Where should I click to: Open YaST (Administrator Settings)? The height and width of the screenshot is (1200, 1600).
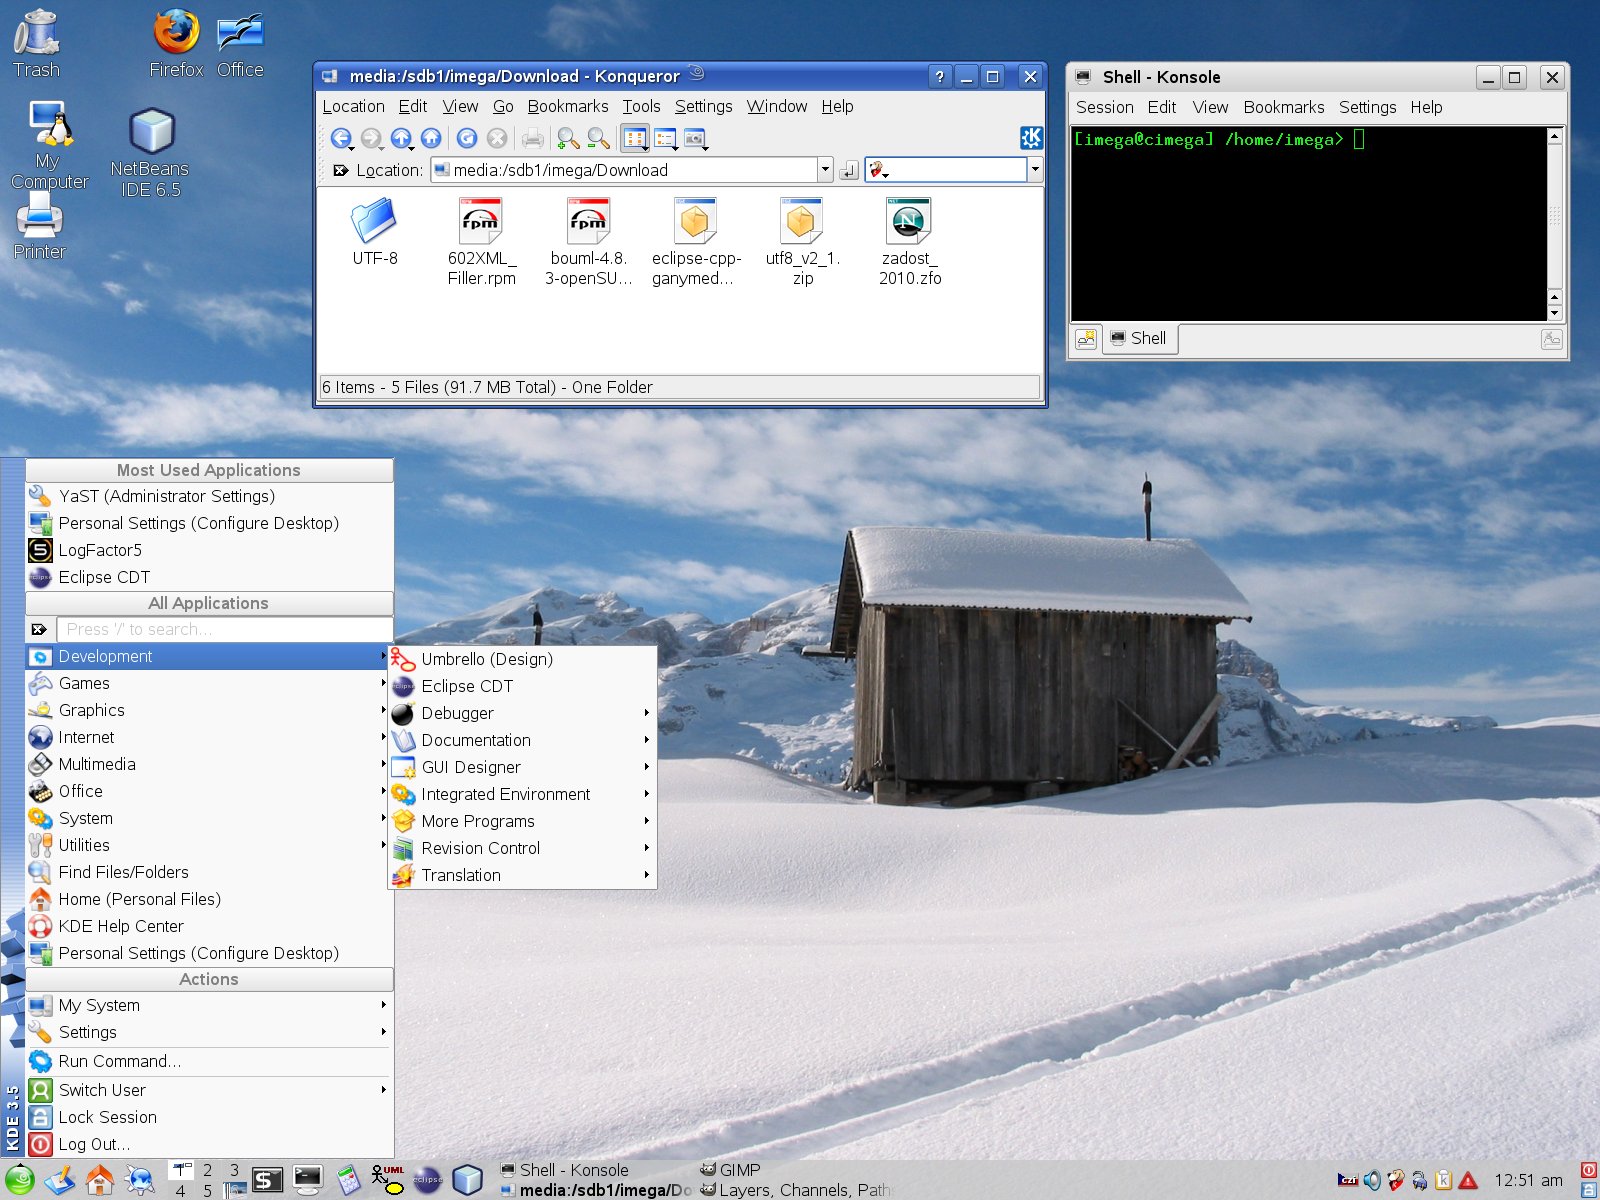click(x=208, y=496)
